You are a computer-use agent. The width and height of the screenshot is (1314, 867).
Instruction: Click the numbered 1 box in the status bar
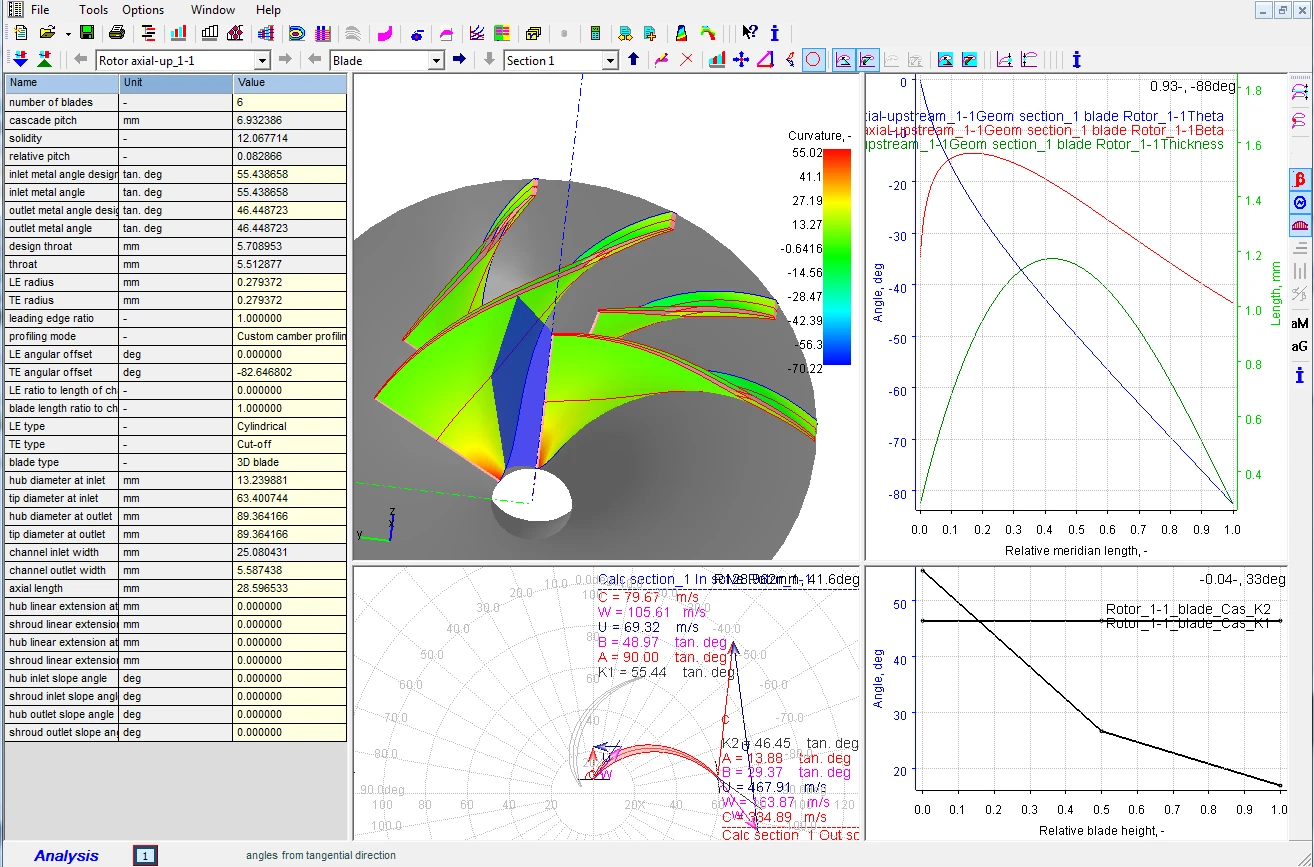(x=145, y=856)
